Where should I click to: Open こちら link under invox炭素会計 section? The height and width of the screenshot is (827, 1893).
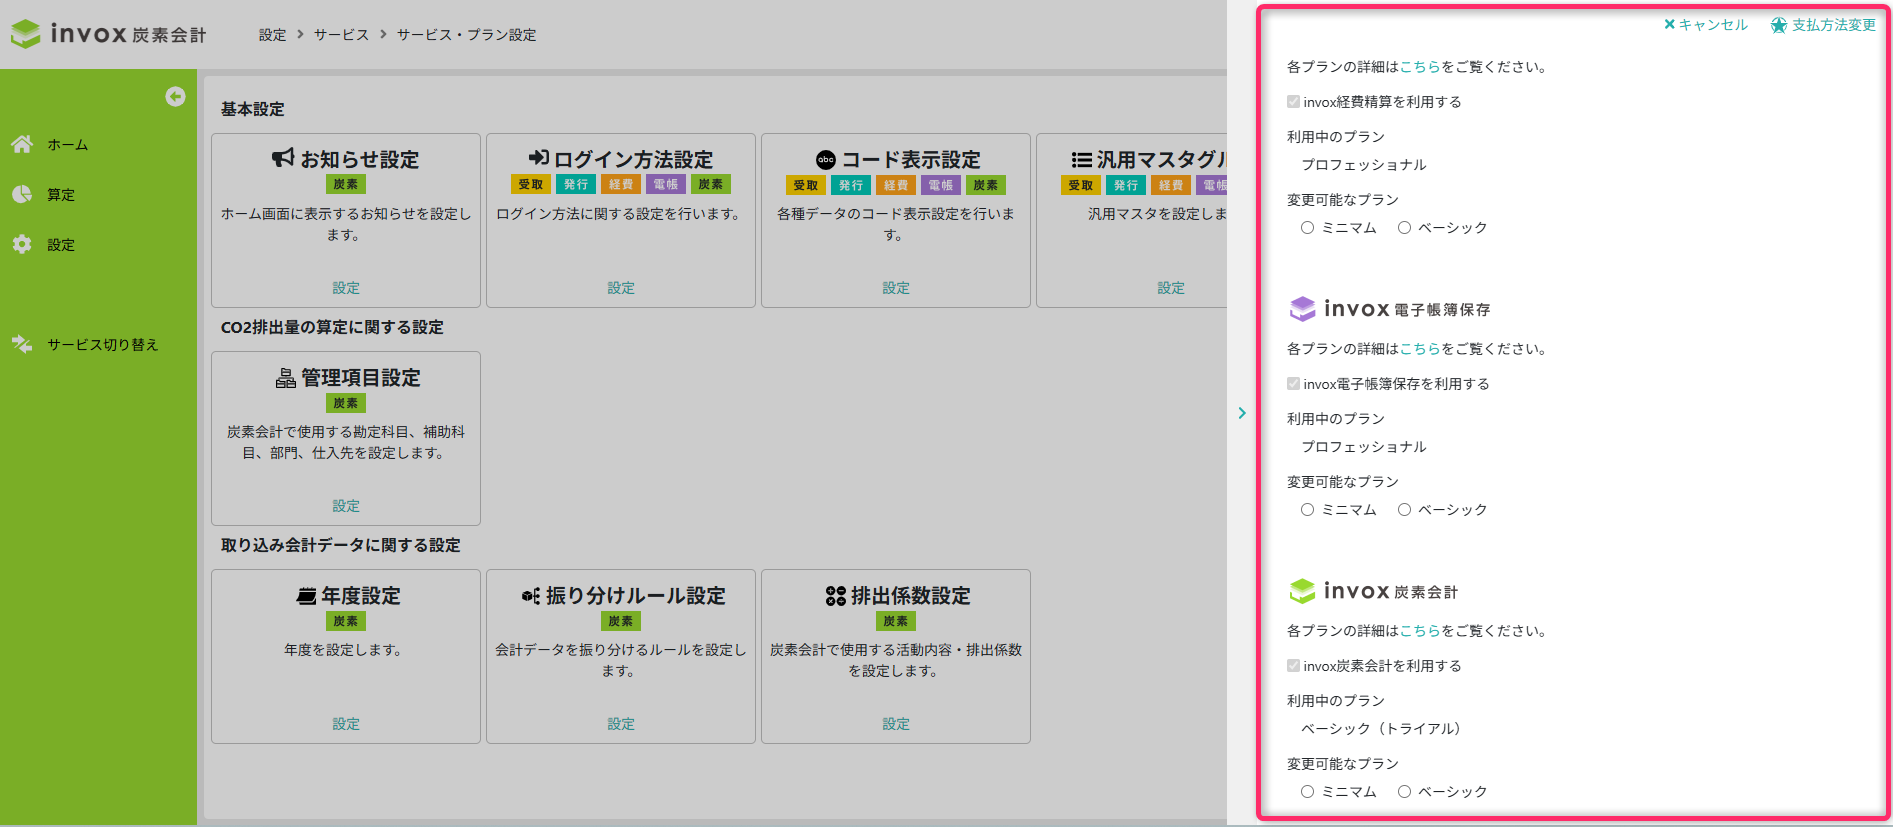click(1420, 630)
